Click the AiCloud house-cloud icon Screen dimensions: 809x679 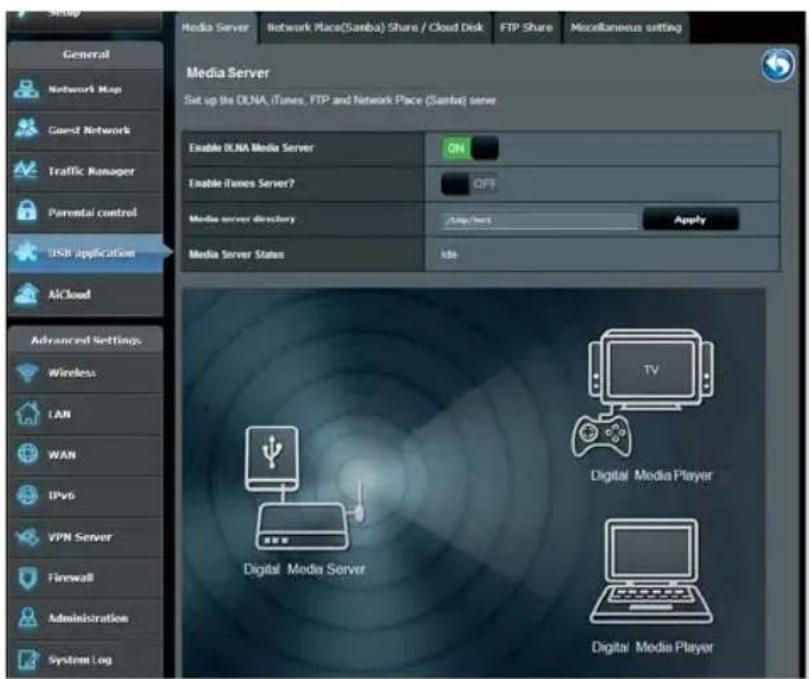pos(26,294)
